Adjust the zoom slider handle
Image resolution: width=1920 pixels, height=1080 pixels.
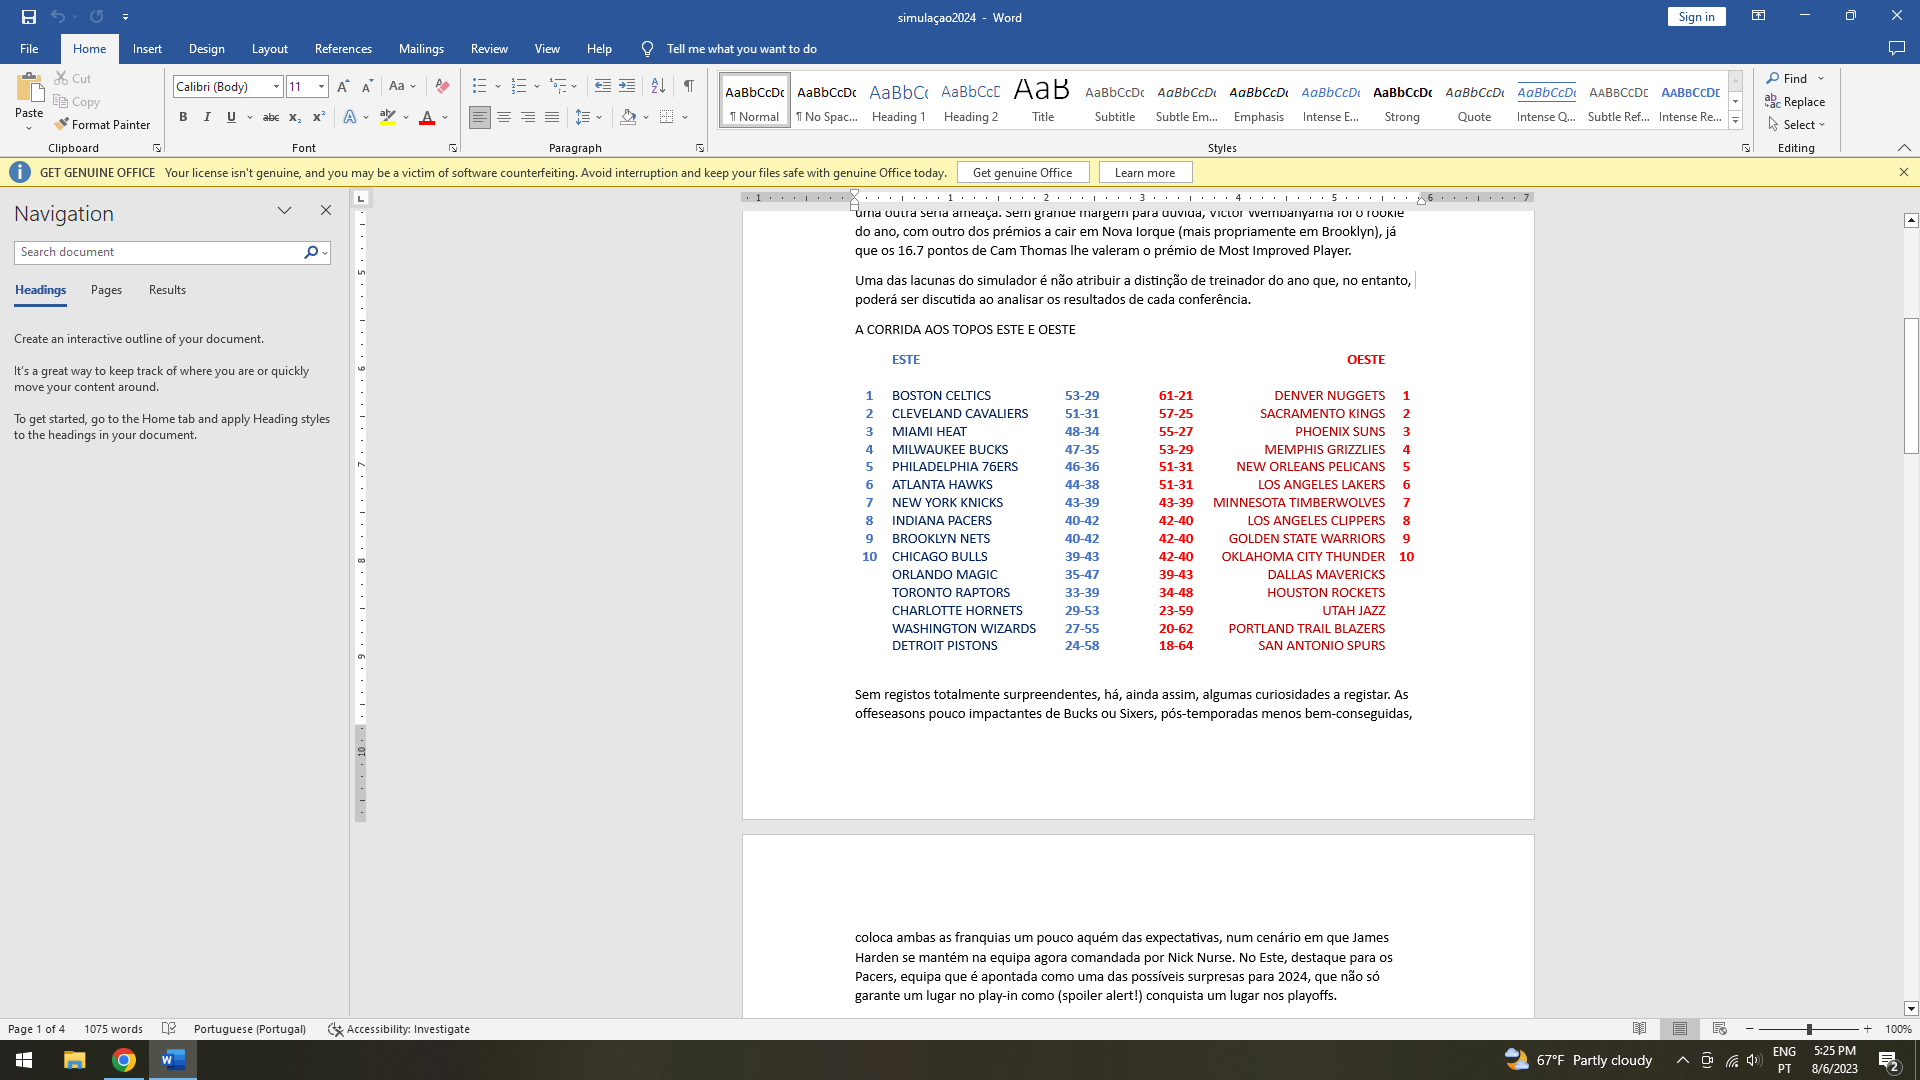[x=1809, y=1029]
